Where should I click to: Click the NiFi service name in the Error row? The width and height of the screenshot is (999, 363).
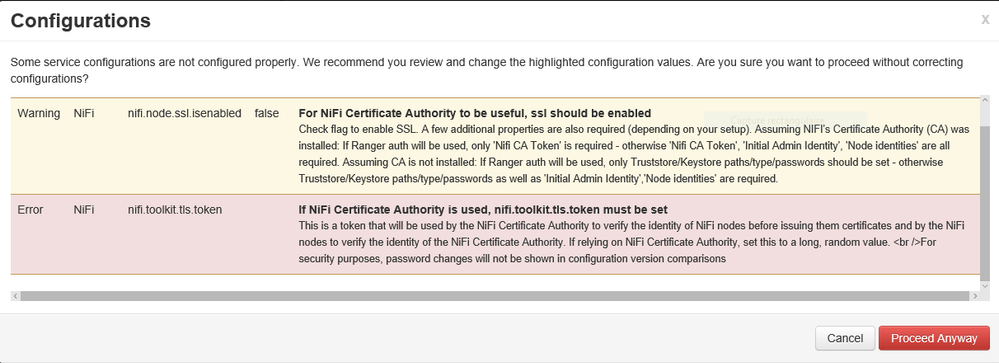pos(83,209)
